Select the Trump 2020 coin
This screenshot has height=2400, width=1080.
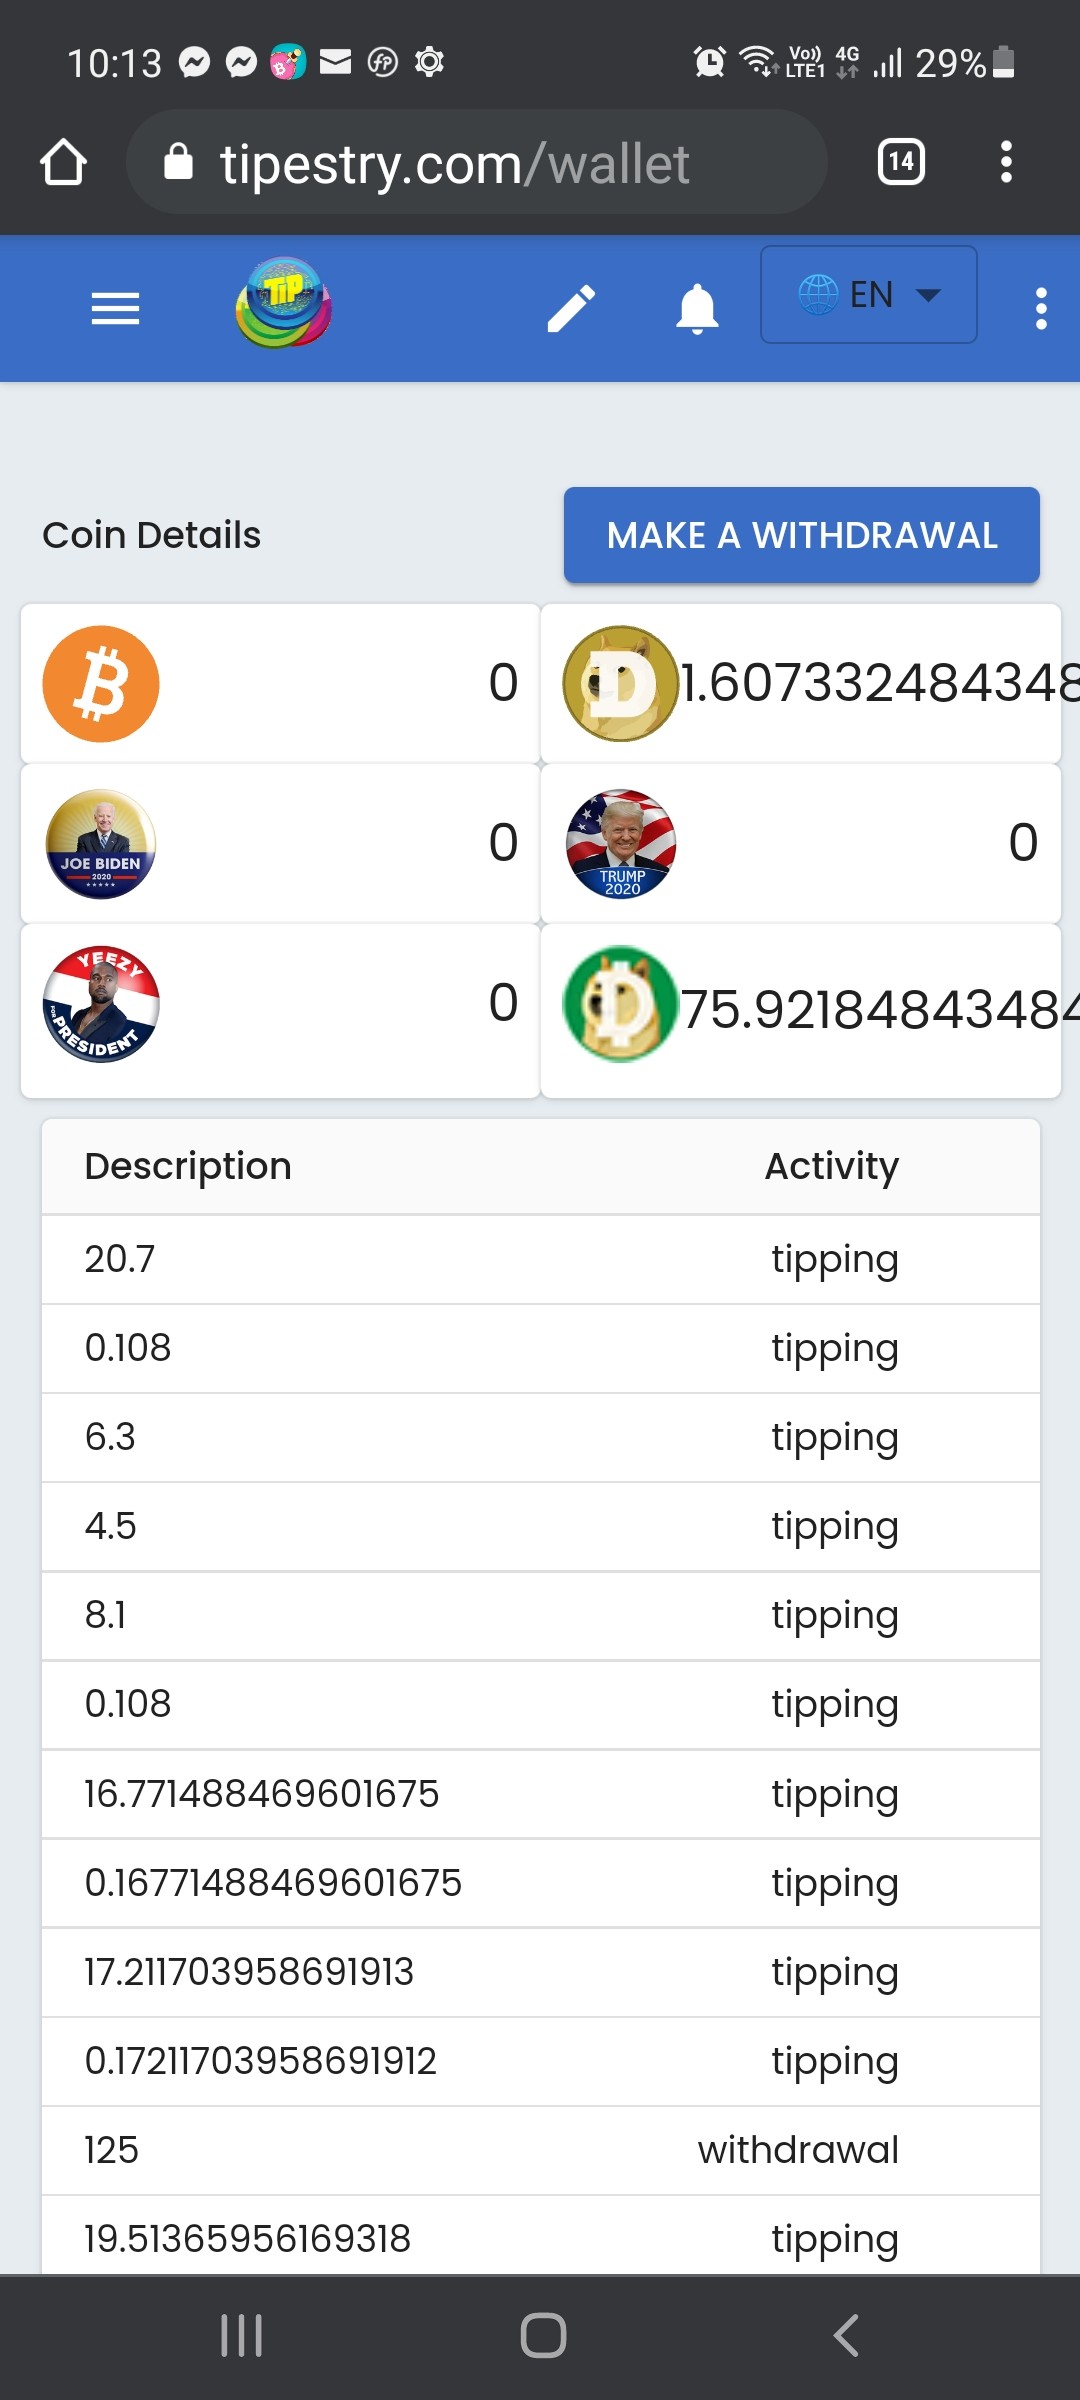pos(621,844)
